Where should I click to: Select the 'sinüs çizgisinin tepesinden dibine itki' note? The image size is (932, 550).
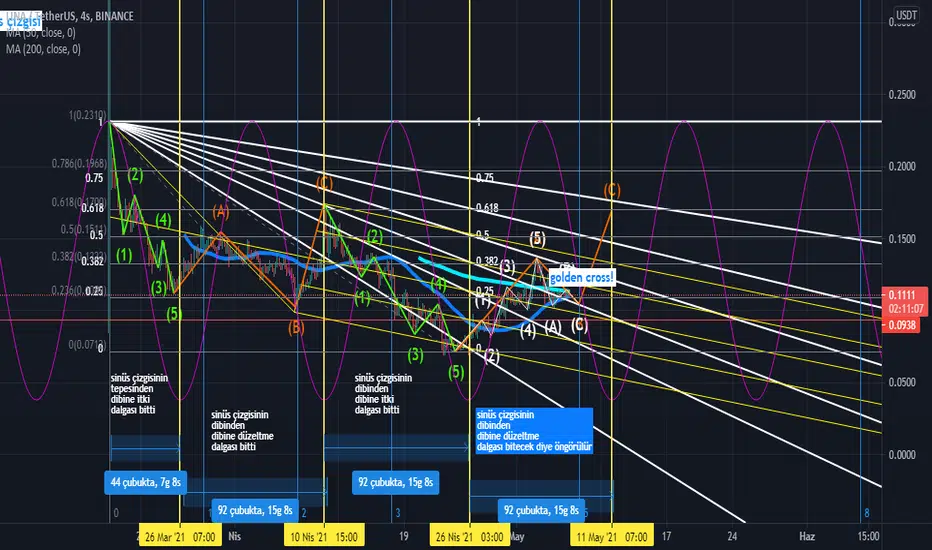coord(139,394)
